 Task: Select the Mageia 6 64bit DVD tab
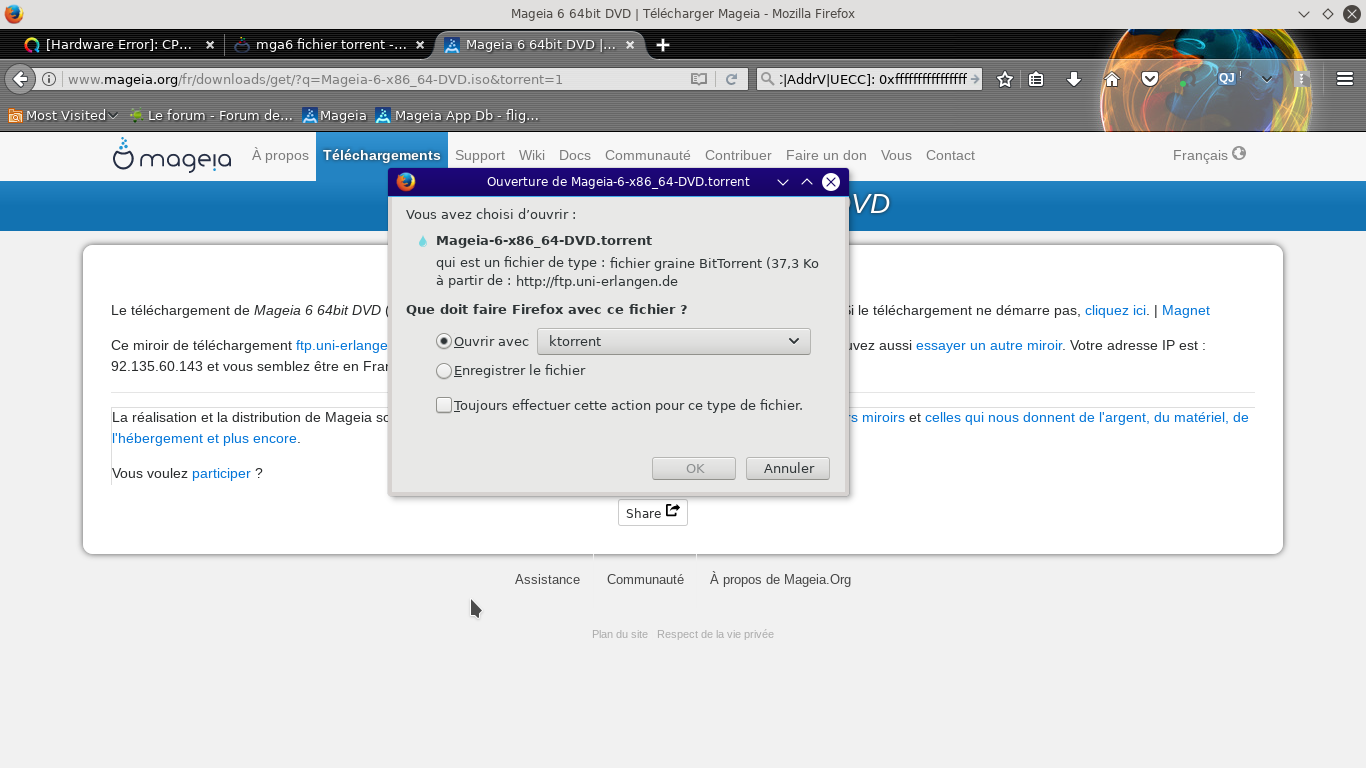tap(541, 45)
